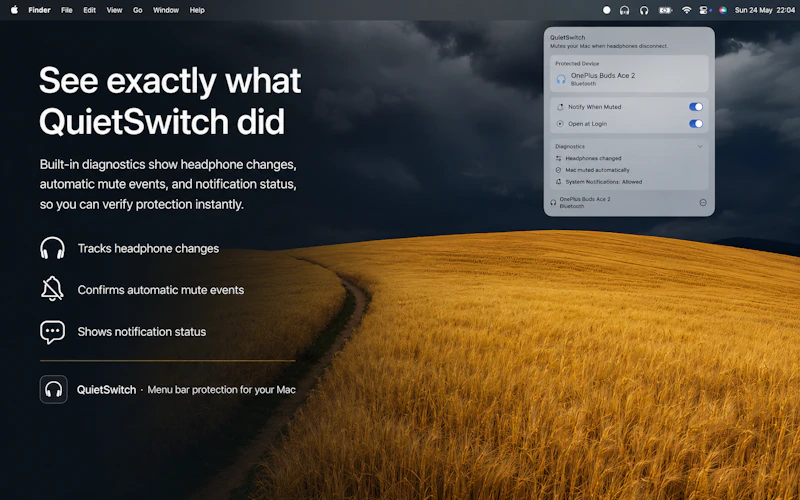Click the crossed bell icon beside Confirms automatic mute

point(53,289)
